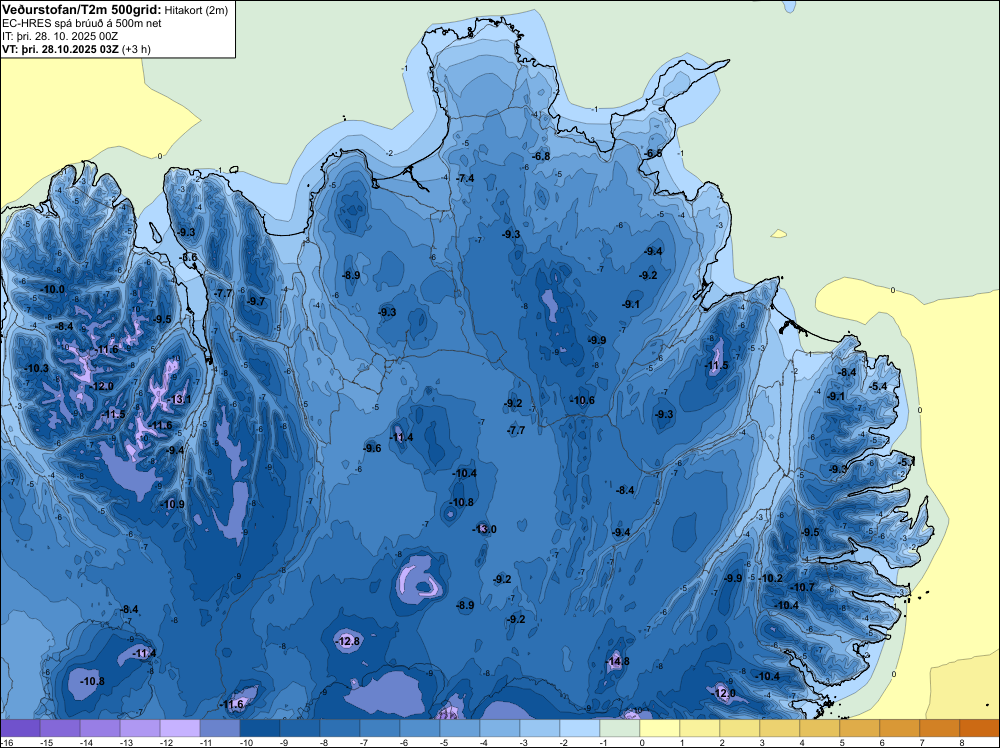Click the dark purple legend swatch between -16 and -15

click(20, 728)
